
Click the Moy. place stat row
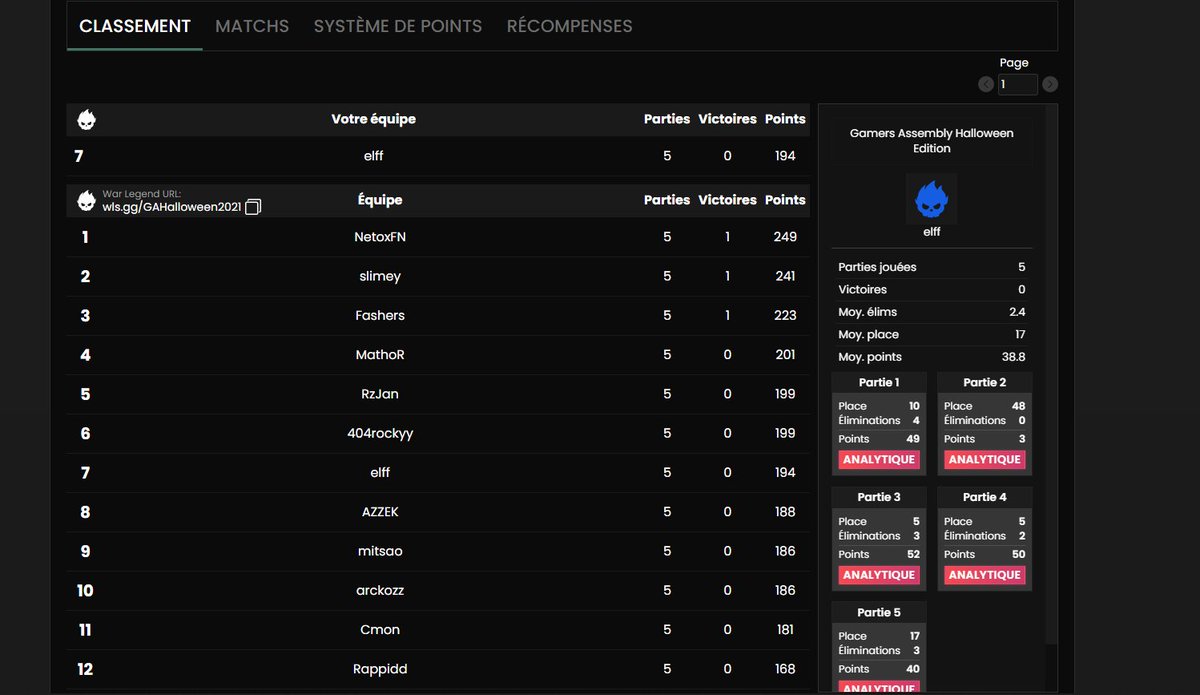coord(931,335)
